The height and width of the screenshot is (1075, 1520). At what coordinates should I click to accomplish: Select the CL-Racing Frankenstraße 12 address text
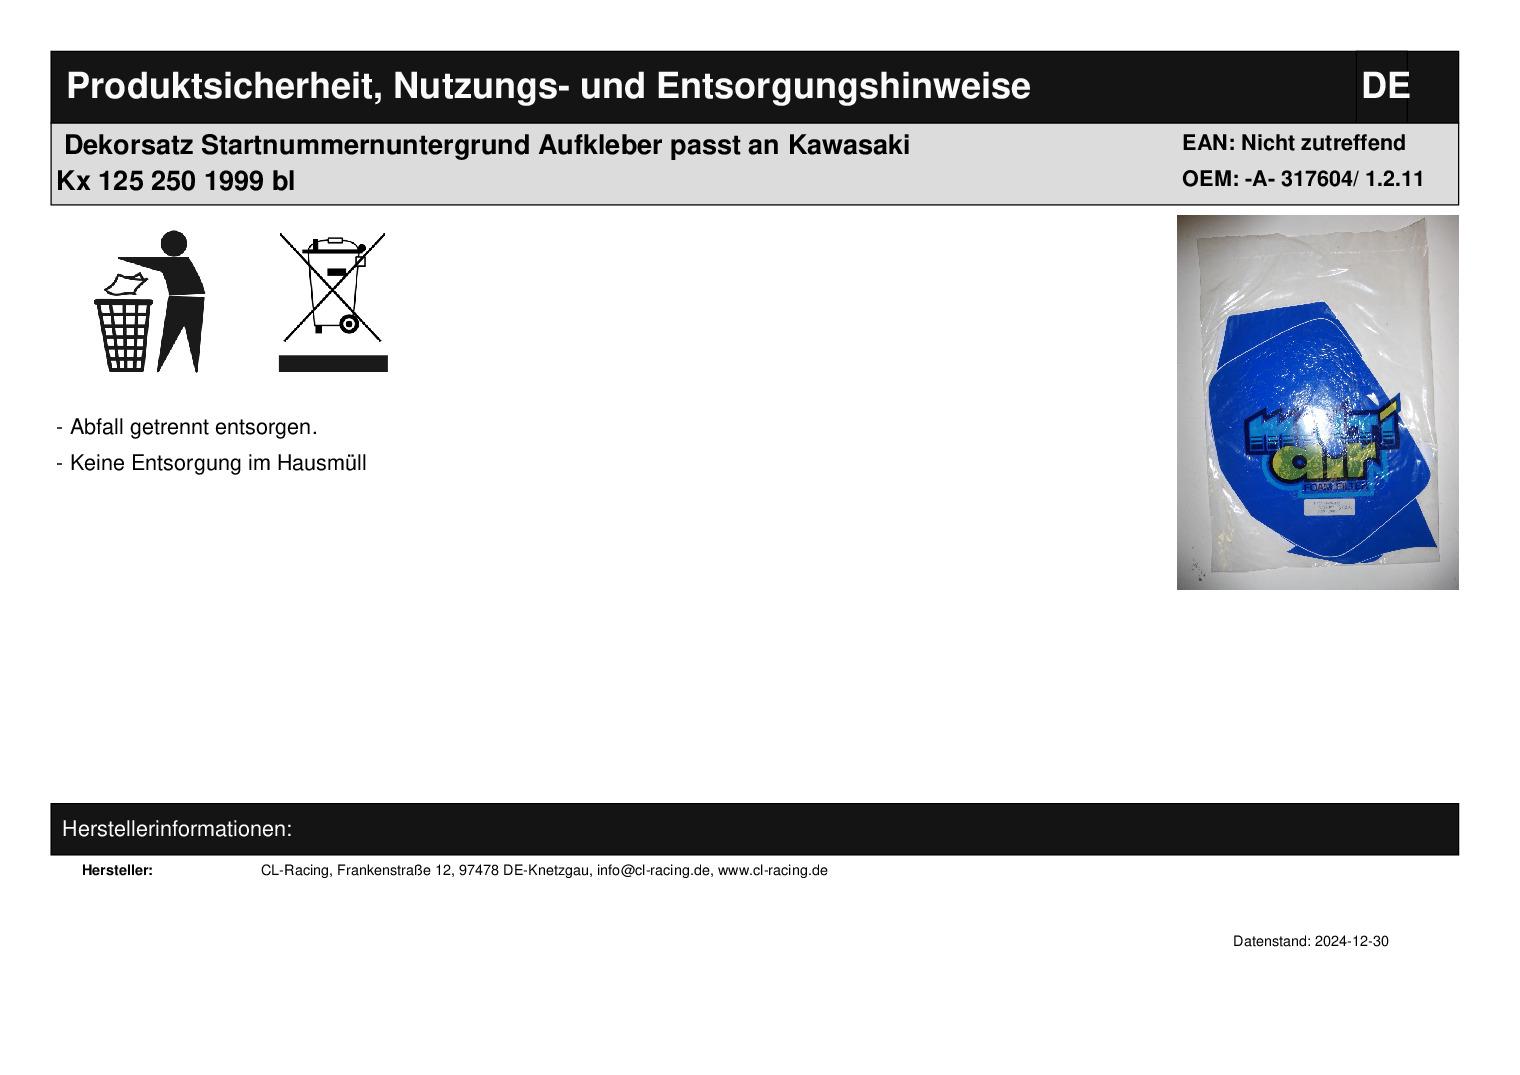(x=425, y=870)
